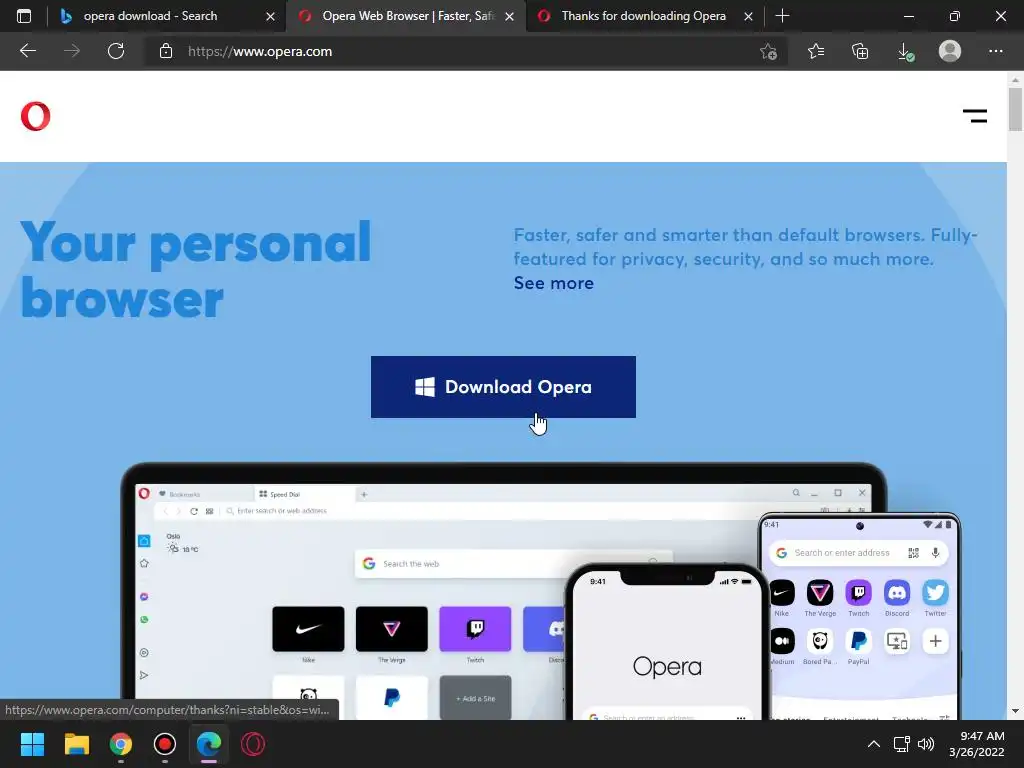Open the hamburger menu on Opera site

(x=974, y=116)
